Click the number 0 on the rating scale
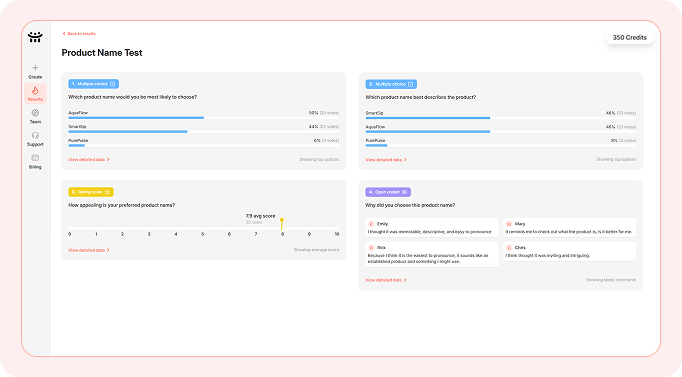The width and height of the screenshot is (682, 377). (x=70, y=234)
